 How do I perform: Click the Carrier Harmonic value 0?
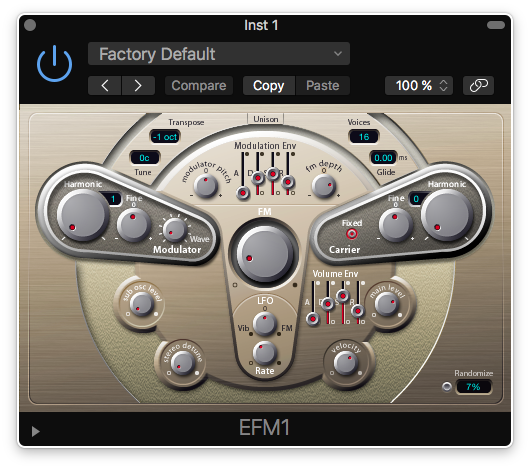(417, 199)
